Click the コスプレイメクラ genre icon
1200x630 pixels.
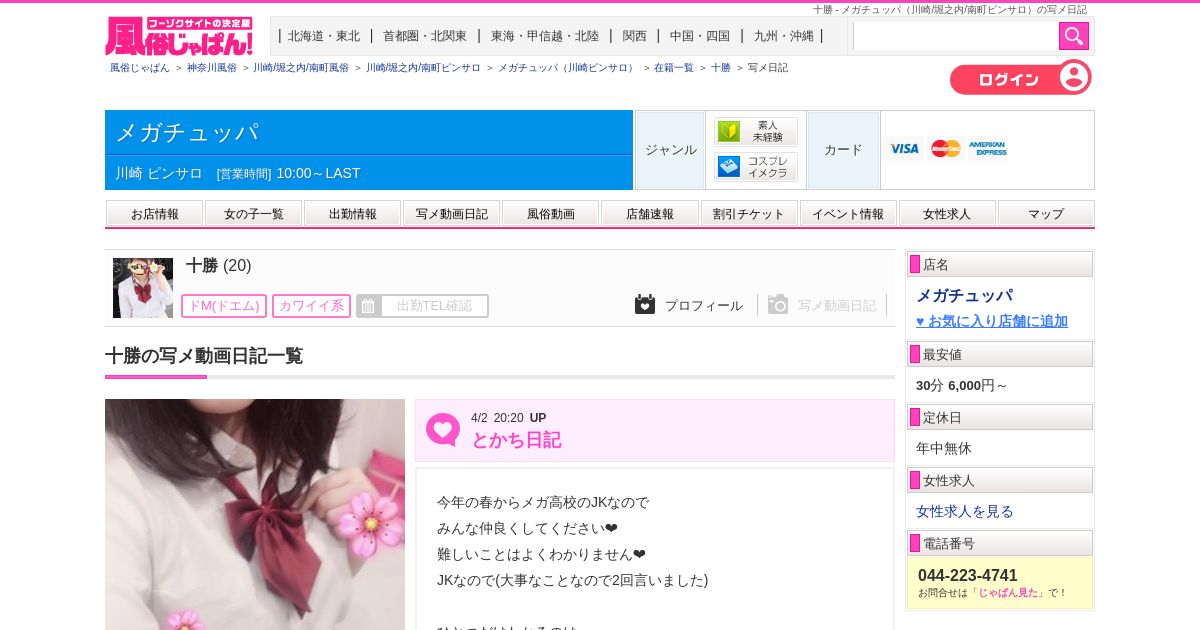756,166
